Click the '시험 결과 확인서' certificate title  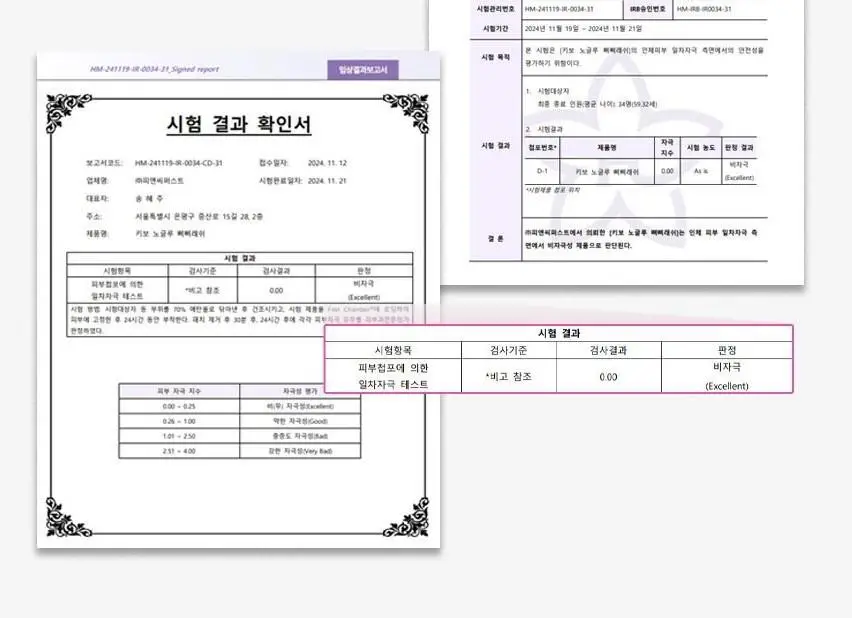[x=239, y=123]
